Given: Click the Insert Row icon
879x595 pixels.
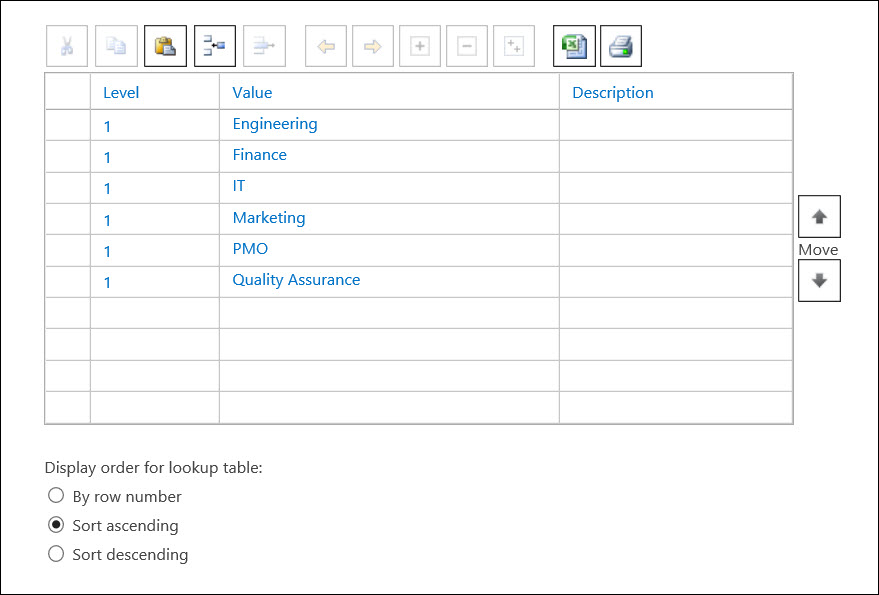Looking at the screenshot, I should [215, 46].
